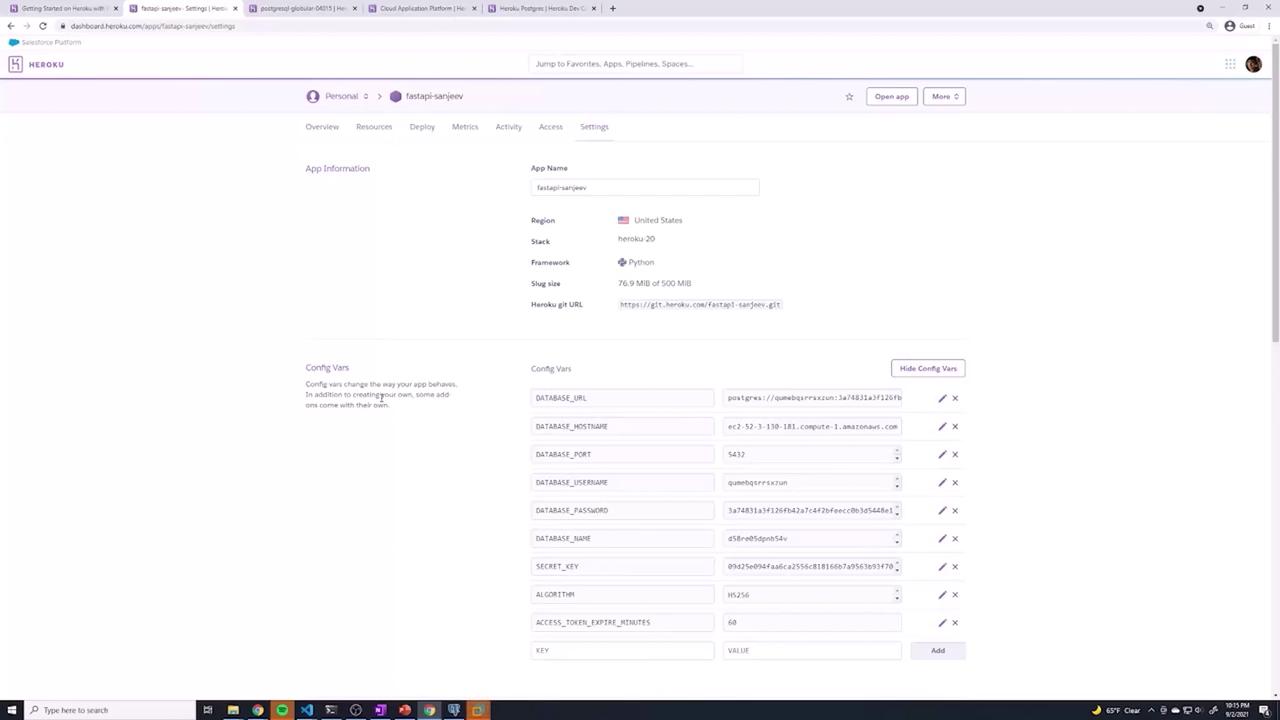The height and width of the screenshot is (720, 1280).
Task: Expand the DATABASE_NAME value field
Action: click(897, 538)
